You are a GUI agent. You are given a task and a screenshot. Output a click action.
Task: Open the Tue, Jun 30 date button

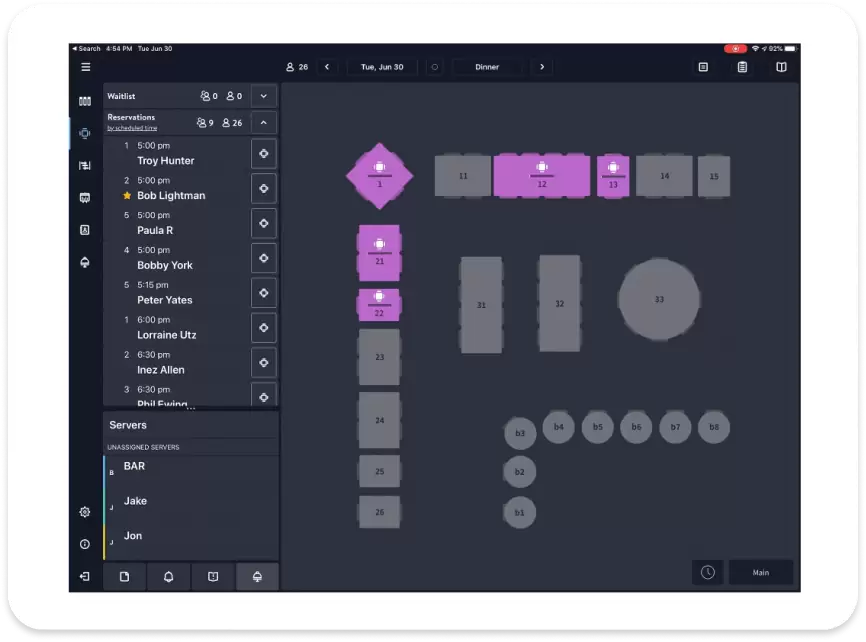[x=382, y=67]
